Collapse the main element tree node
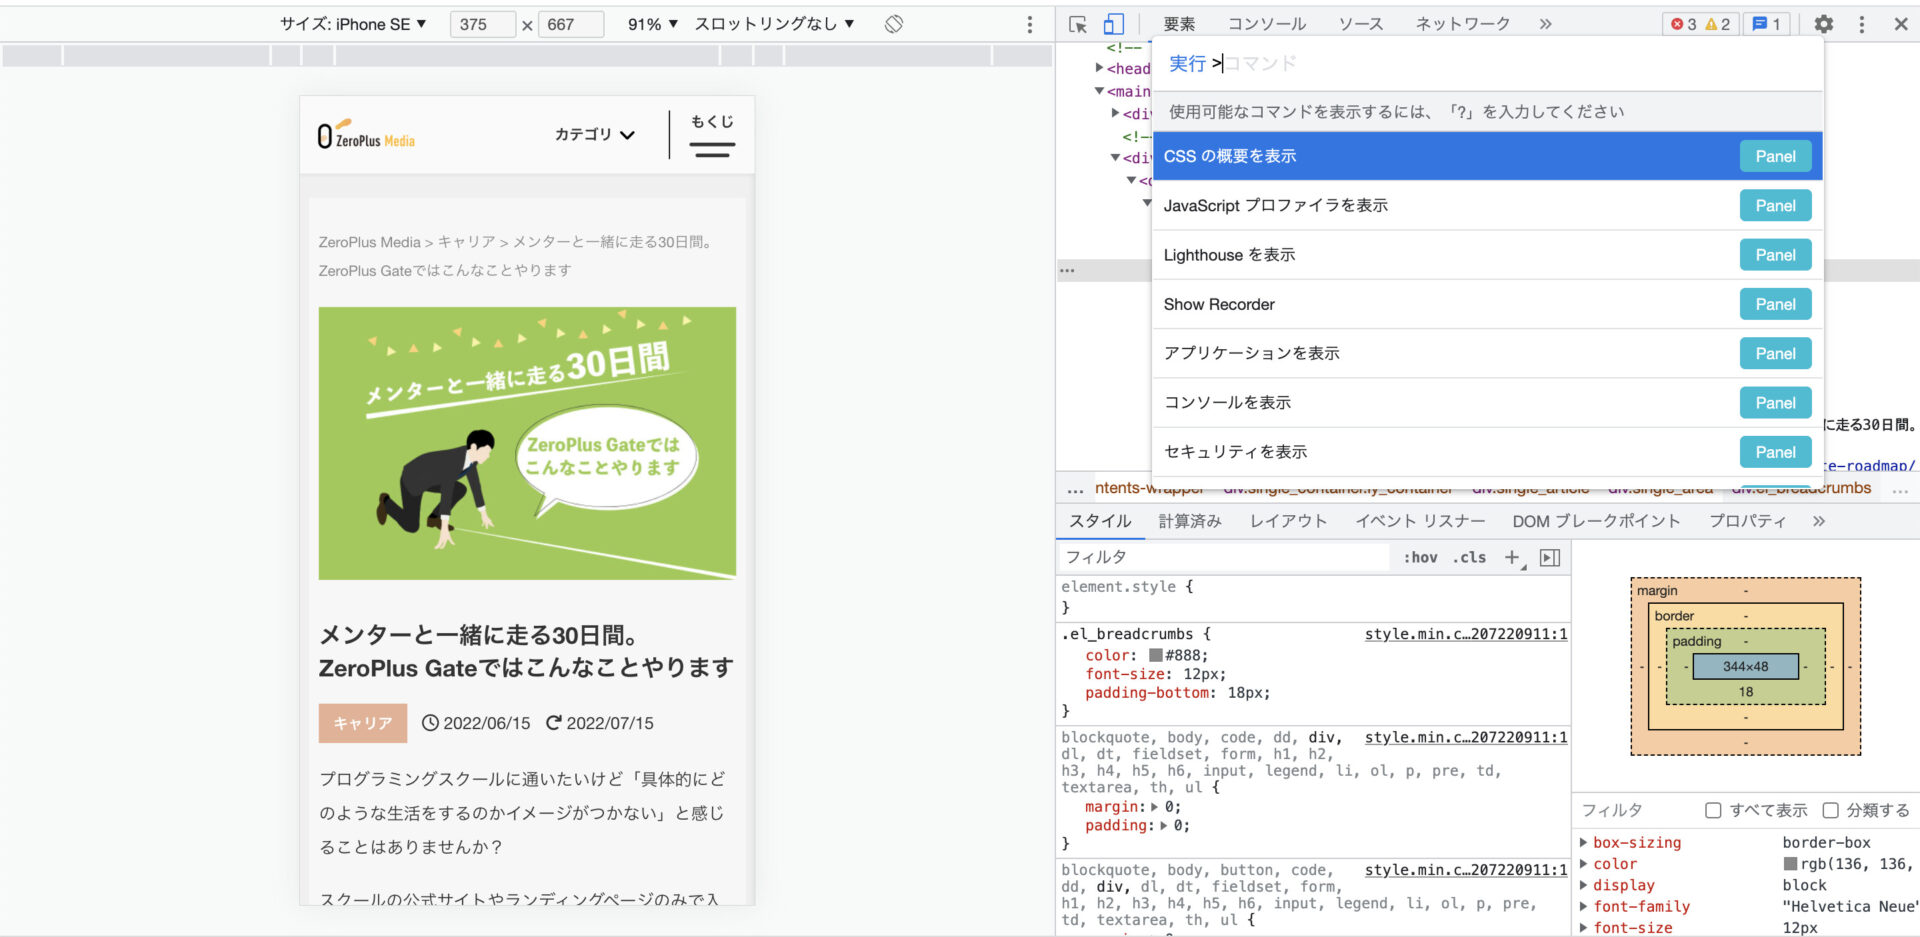Viewport: 1920px width, 937px height. click(1100, 91)
